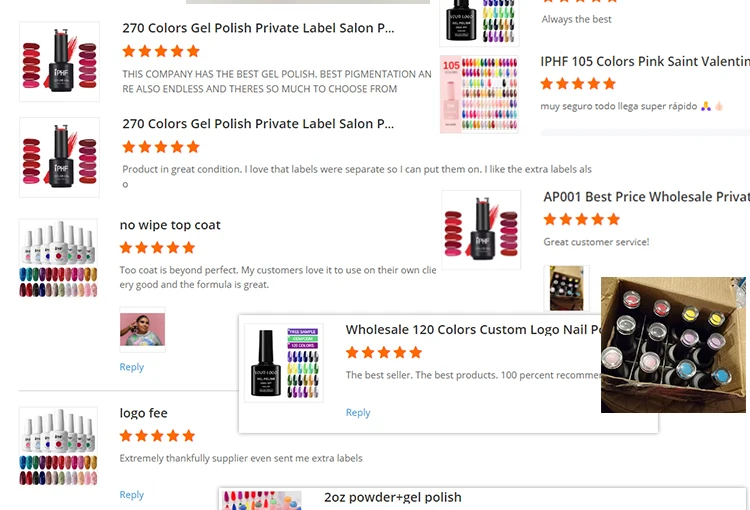Click Reply under the Wholesale 120 Colors review
Screen dimensions: 750x510
tap(358, 412)
